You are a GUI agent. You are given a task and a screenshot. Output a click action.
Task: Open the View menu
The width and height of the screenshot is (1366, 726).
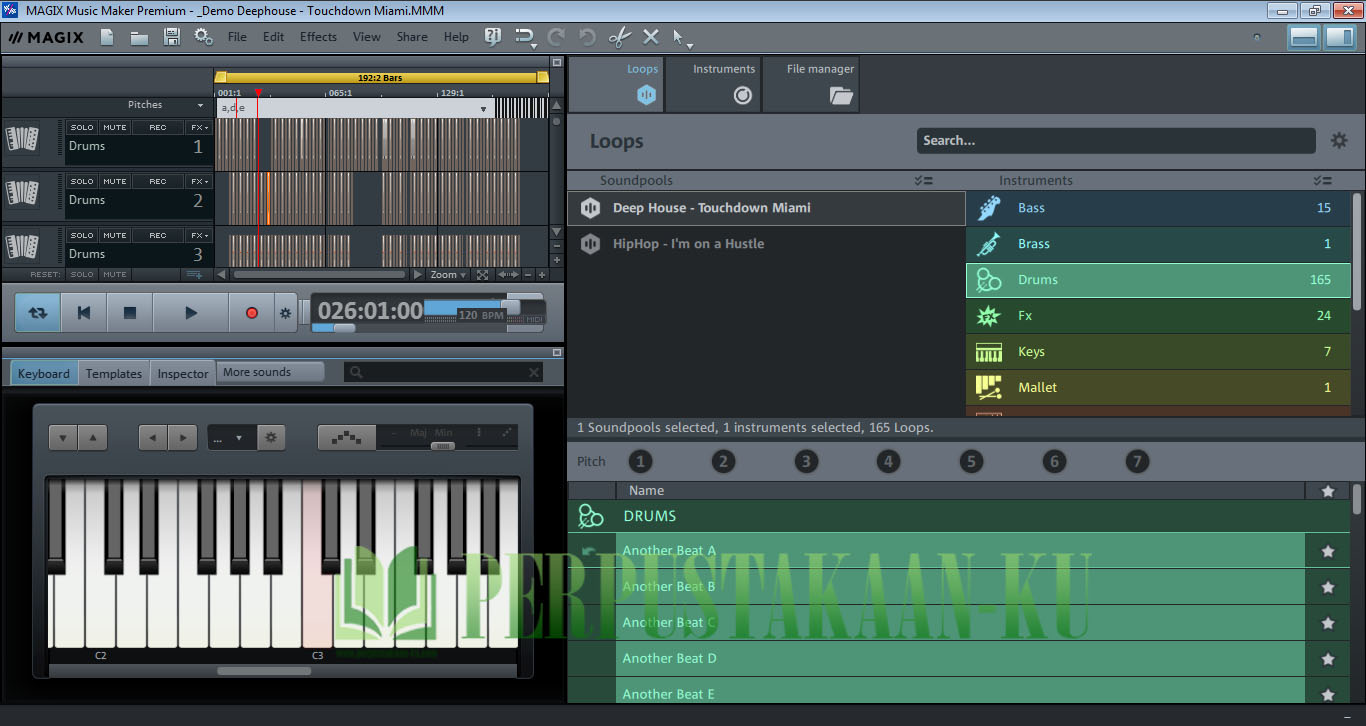pyautogui.click(x=366, y=37)
